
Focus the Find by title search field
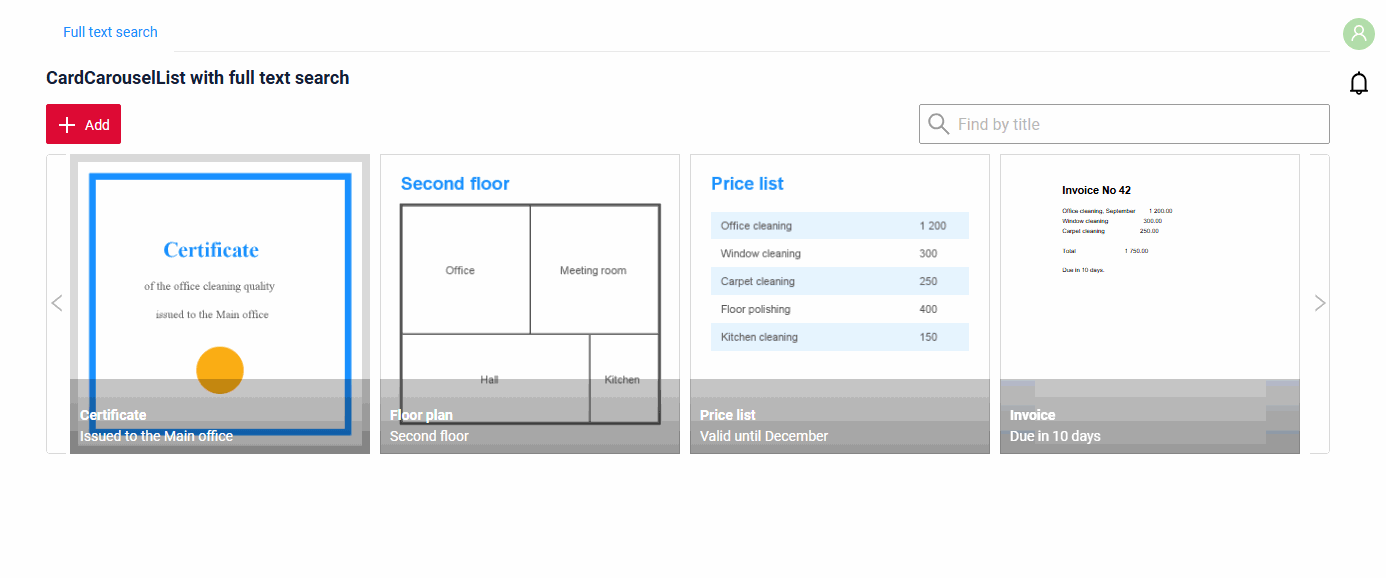1124,124
